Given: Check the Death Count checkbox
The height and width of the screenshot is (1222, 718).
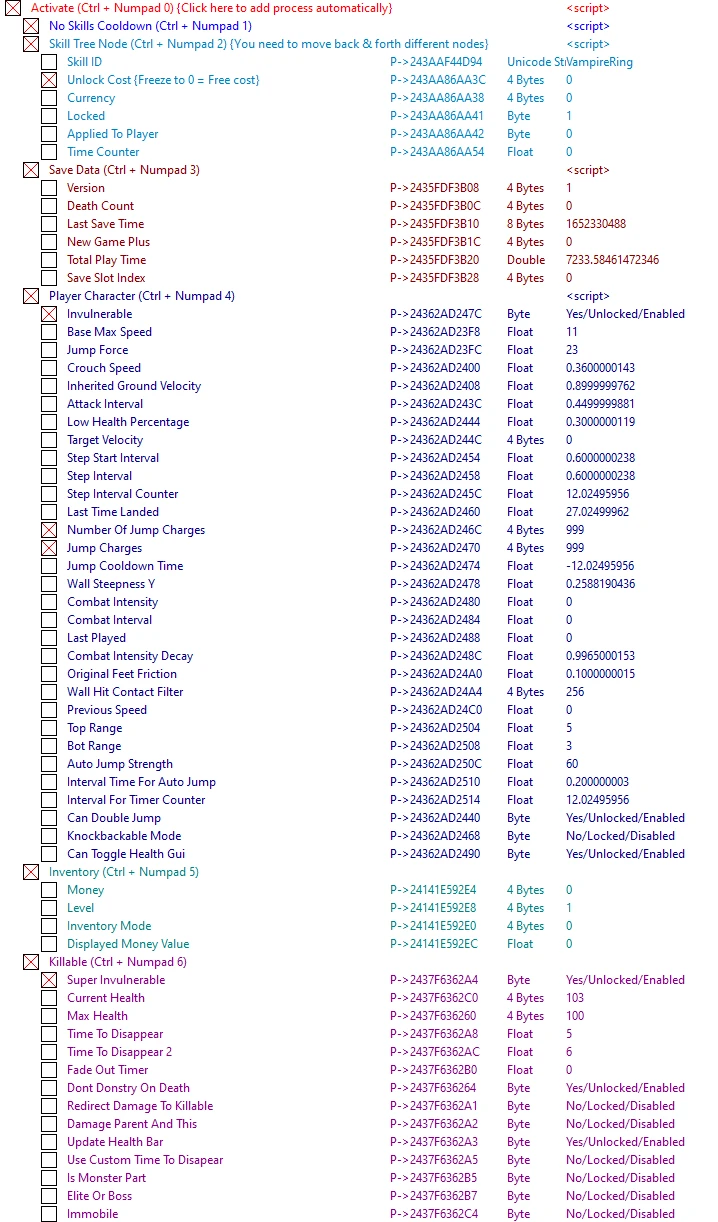Looking at the screenshot, I should [49, 206].
